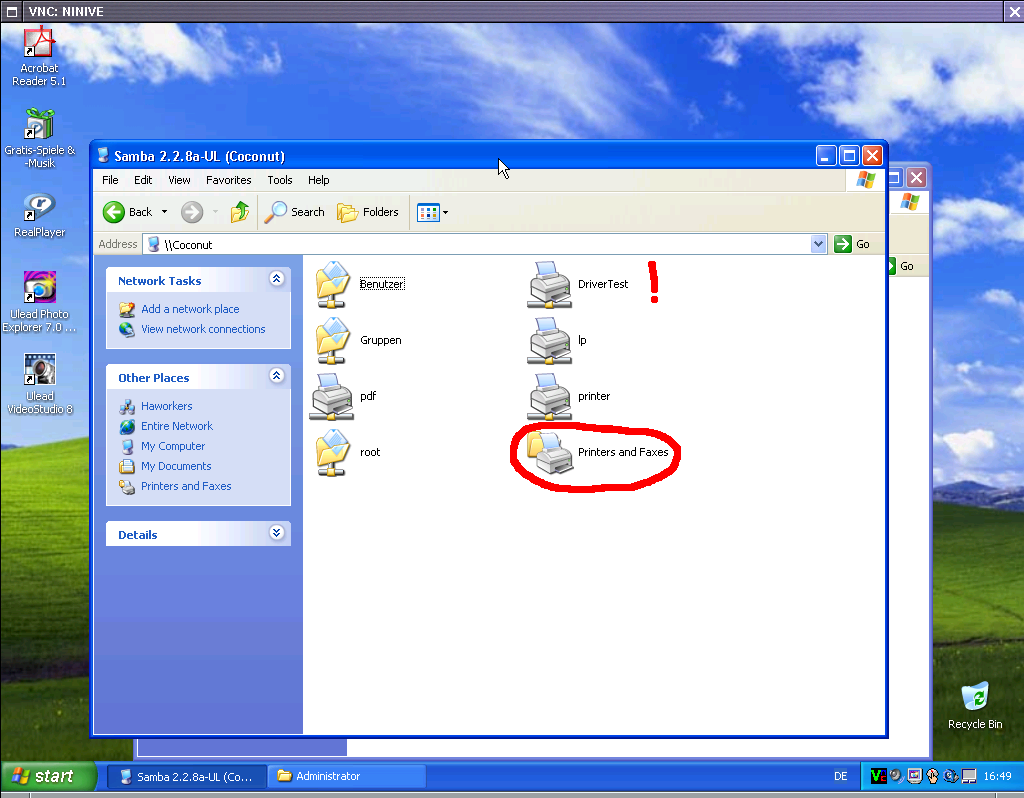Image resolution: width=1024 pixels, height=798 pixels.
Task: Toggle the Folders pane button
Action: tap(368, 212)
